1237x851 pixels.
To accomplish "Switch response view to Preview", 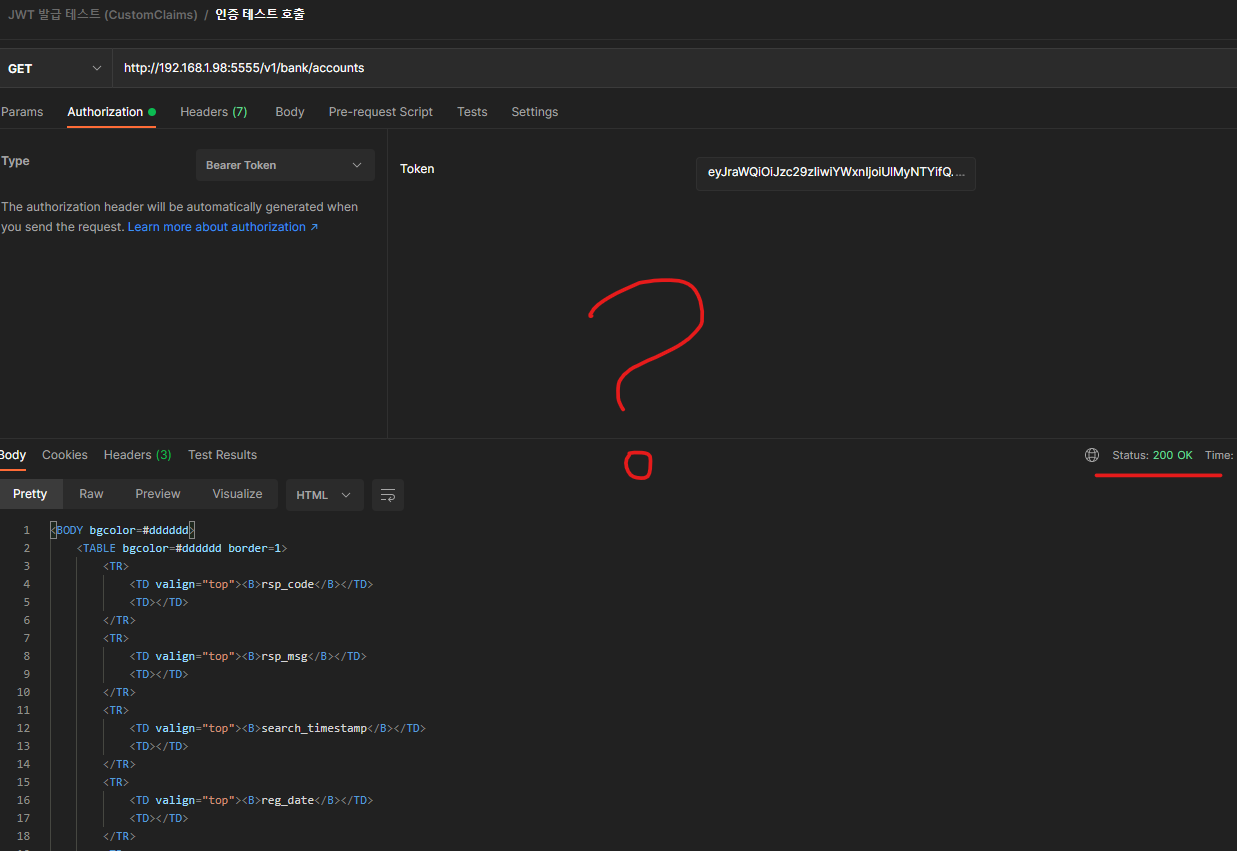I will [158, 494].
